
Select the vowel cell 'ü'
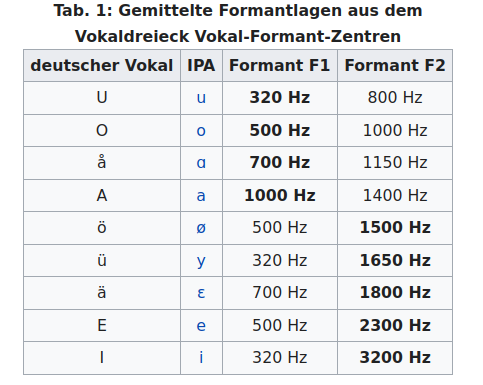coord(102,260)
